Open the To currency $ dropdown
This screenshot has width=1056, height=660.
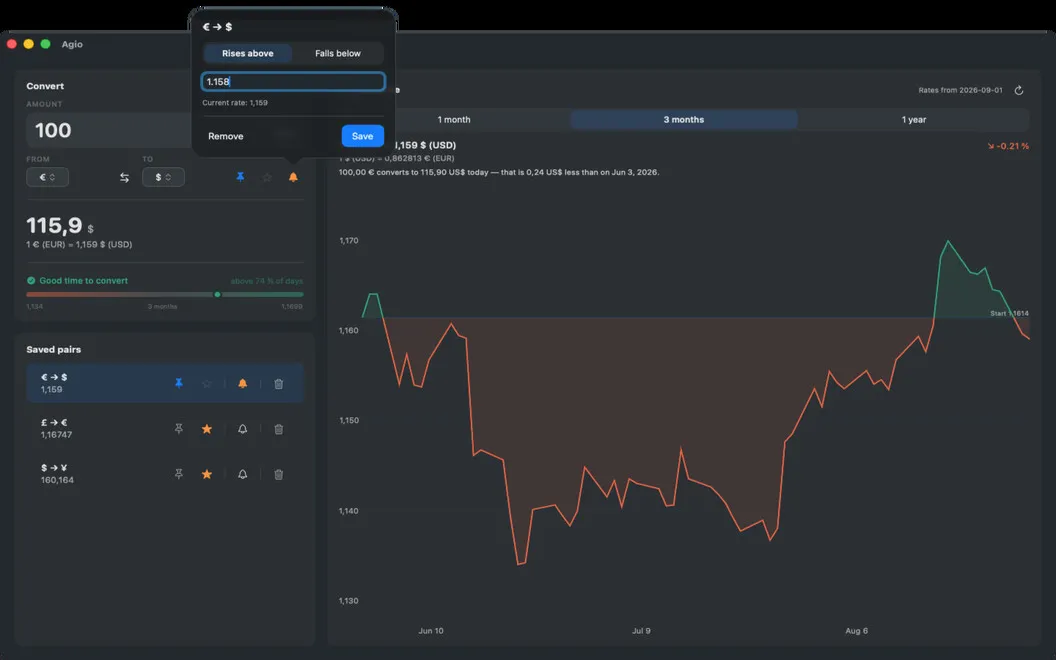(x=163, y=177)
